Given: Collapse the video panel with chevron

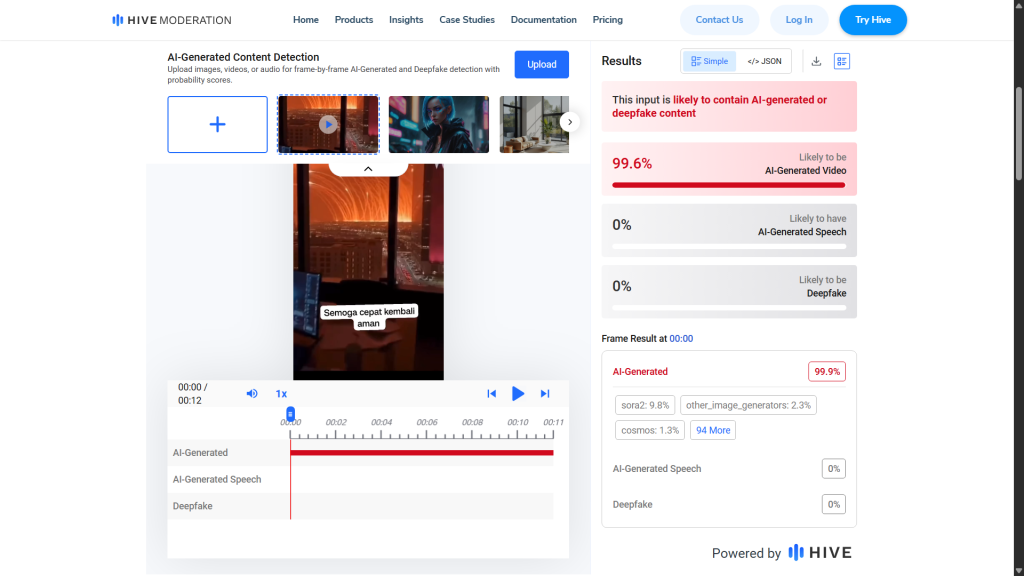Looking at the screenshot, I should point(367,169).
